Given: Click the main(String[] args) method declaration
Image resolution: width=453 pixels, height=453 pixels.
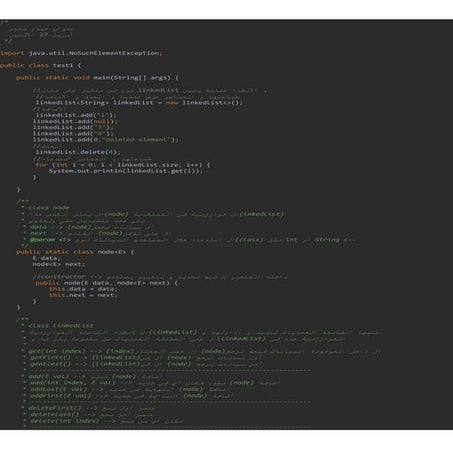Looking at the screenshot, I should click(97, 78).
